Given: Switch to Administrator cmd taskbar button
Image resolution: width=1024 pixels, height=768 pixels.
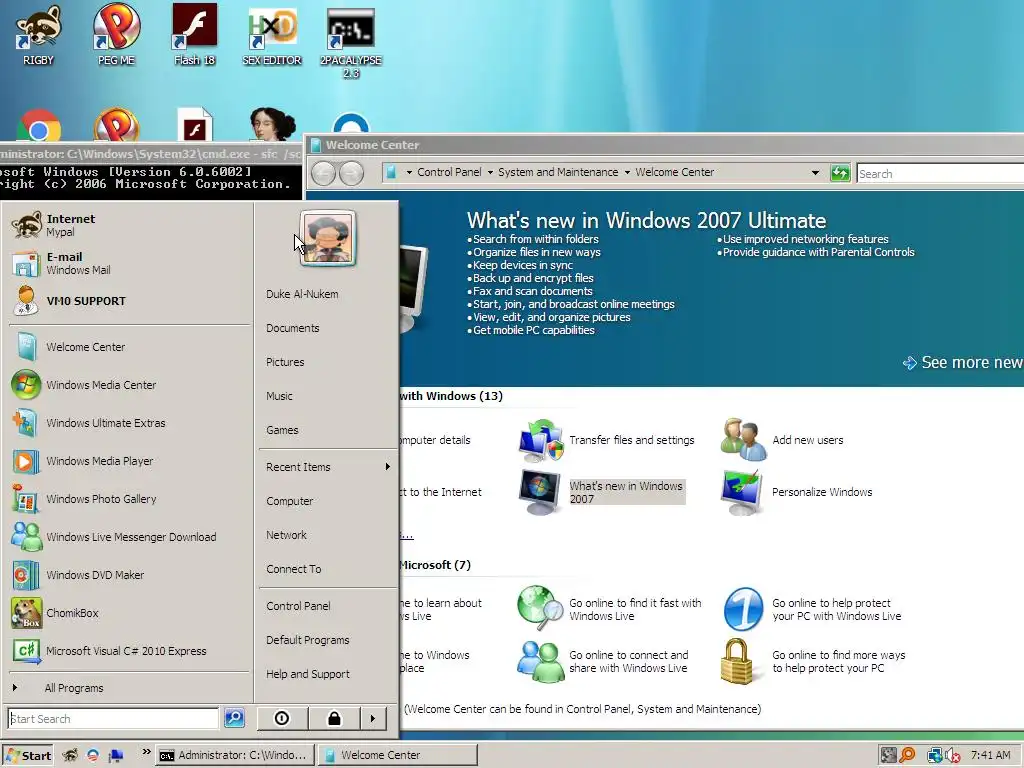Looking at the screenshot, I should coord(235,755).
